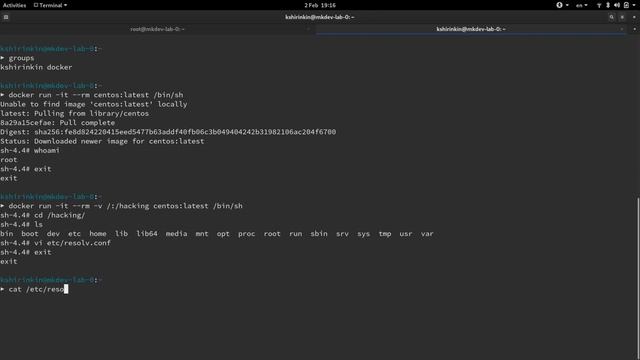The width and height of the screenshot is (640, 360).
Task: Click the window title kshirinkin@mkdev-lab-0
Action: [320, 17]
